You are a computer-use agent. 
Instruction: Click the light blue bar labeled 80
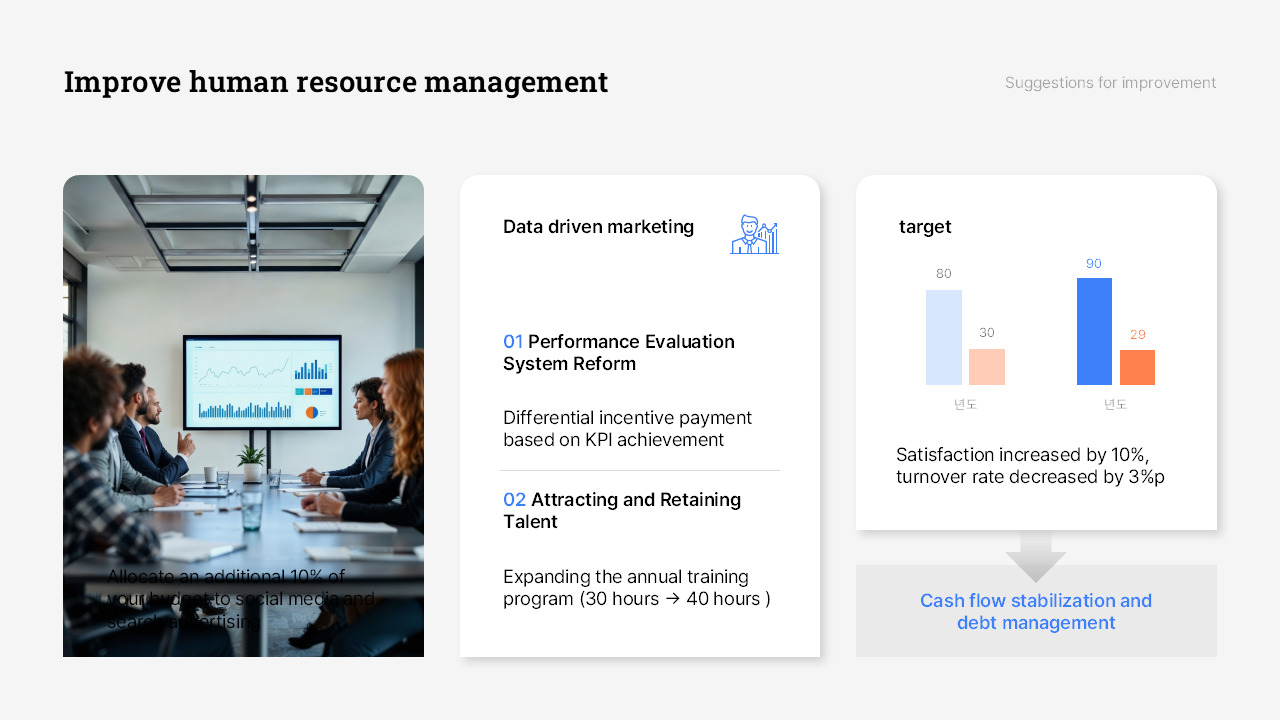[x=943, y=336]
